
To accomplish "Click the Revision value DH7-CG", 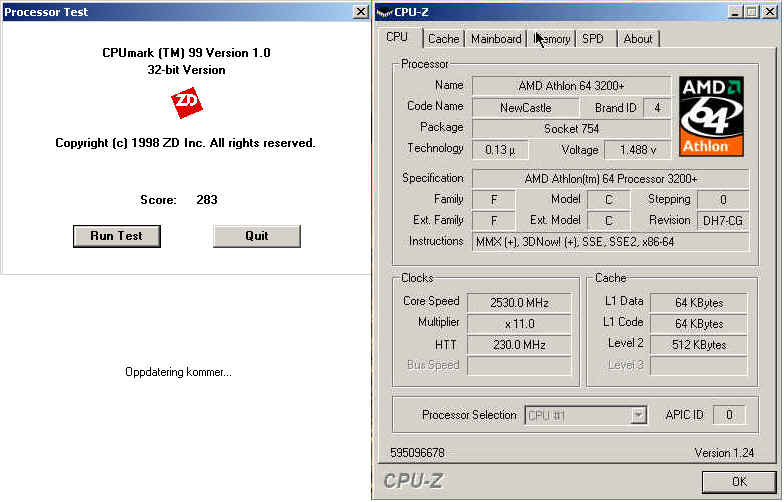I will coord(723,220).
